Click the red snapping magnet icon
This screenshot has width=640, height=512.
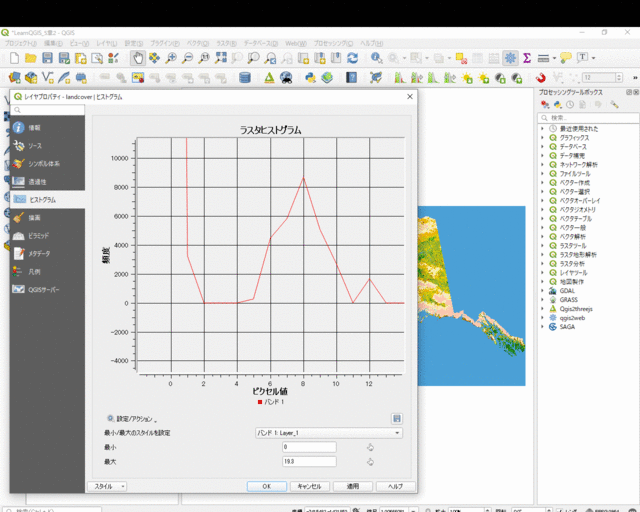(x=540, y=78)
